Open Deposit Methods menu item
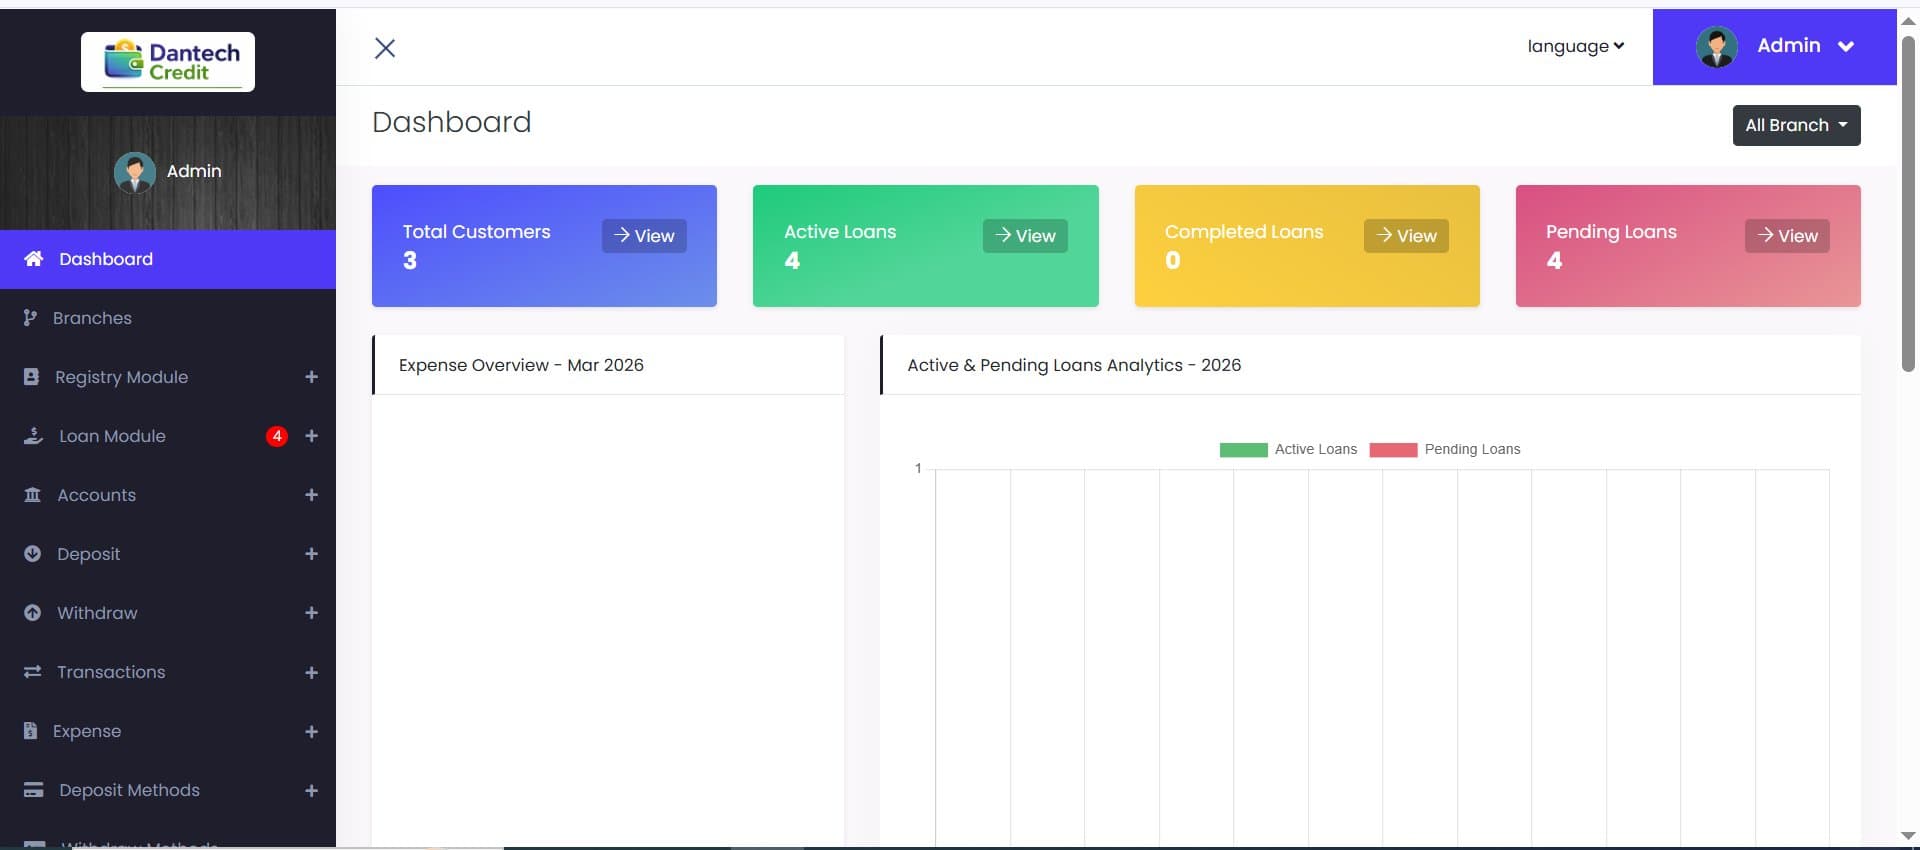Screen dimensions: 1920x850 [x=129, y=790]
